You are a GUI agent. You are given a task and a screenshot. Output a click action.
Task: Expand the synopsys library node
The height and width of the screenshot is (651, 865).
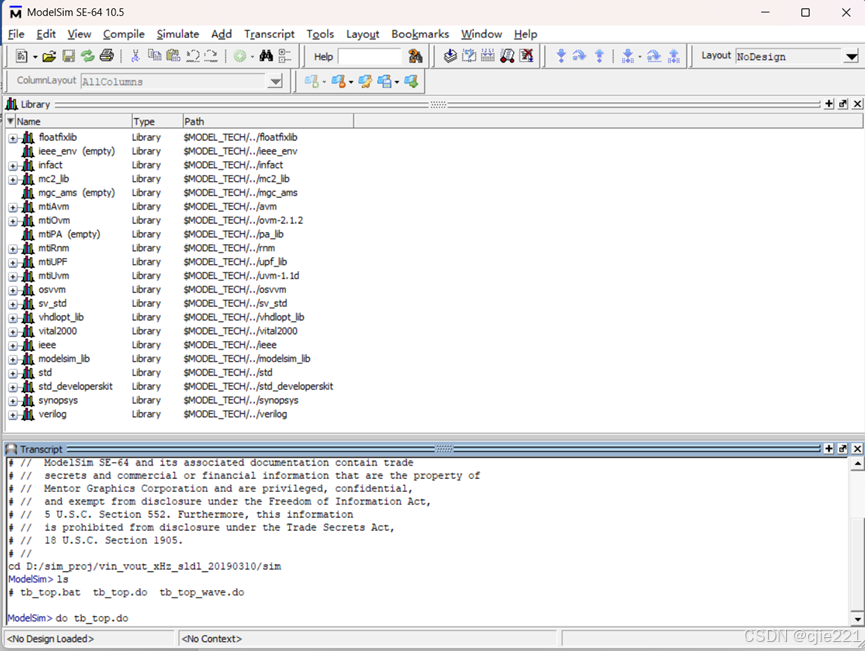pos(13,401)
